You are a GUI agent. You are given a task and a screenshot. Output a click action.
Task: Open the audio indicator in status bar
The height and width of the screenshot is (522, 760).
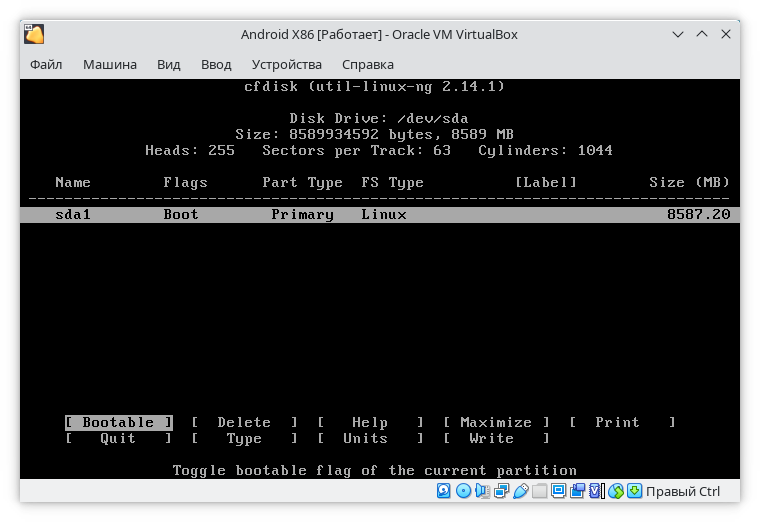coord(483,491)
